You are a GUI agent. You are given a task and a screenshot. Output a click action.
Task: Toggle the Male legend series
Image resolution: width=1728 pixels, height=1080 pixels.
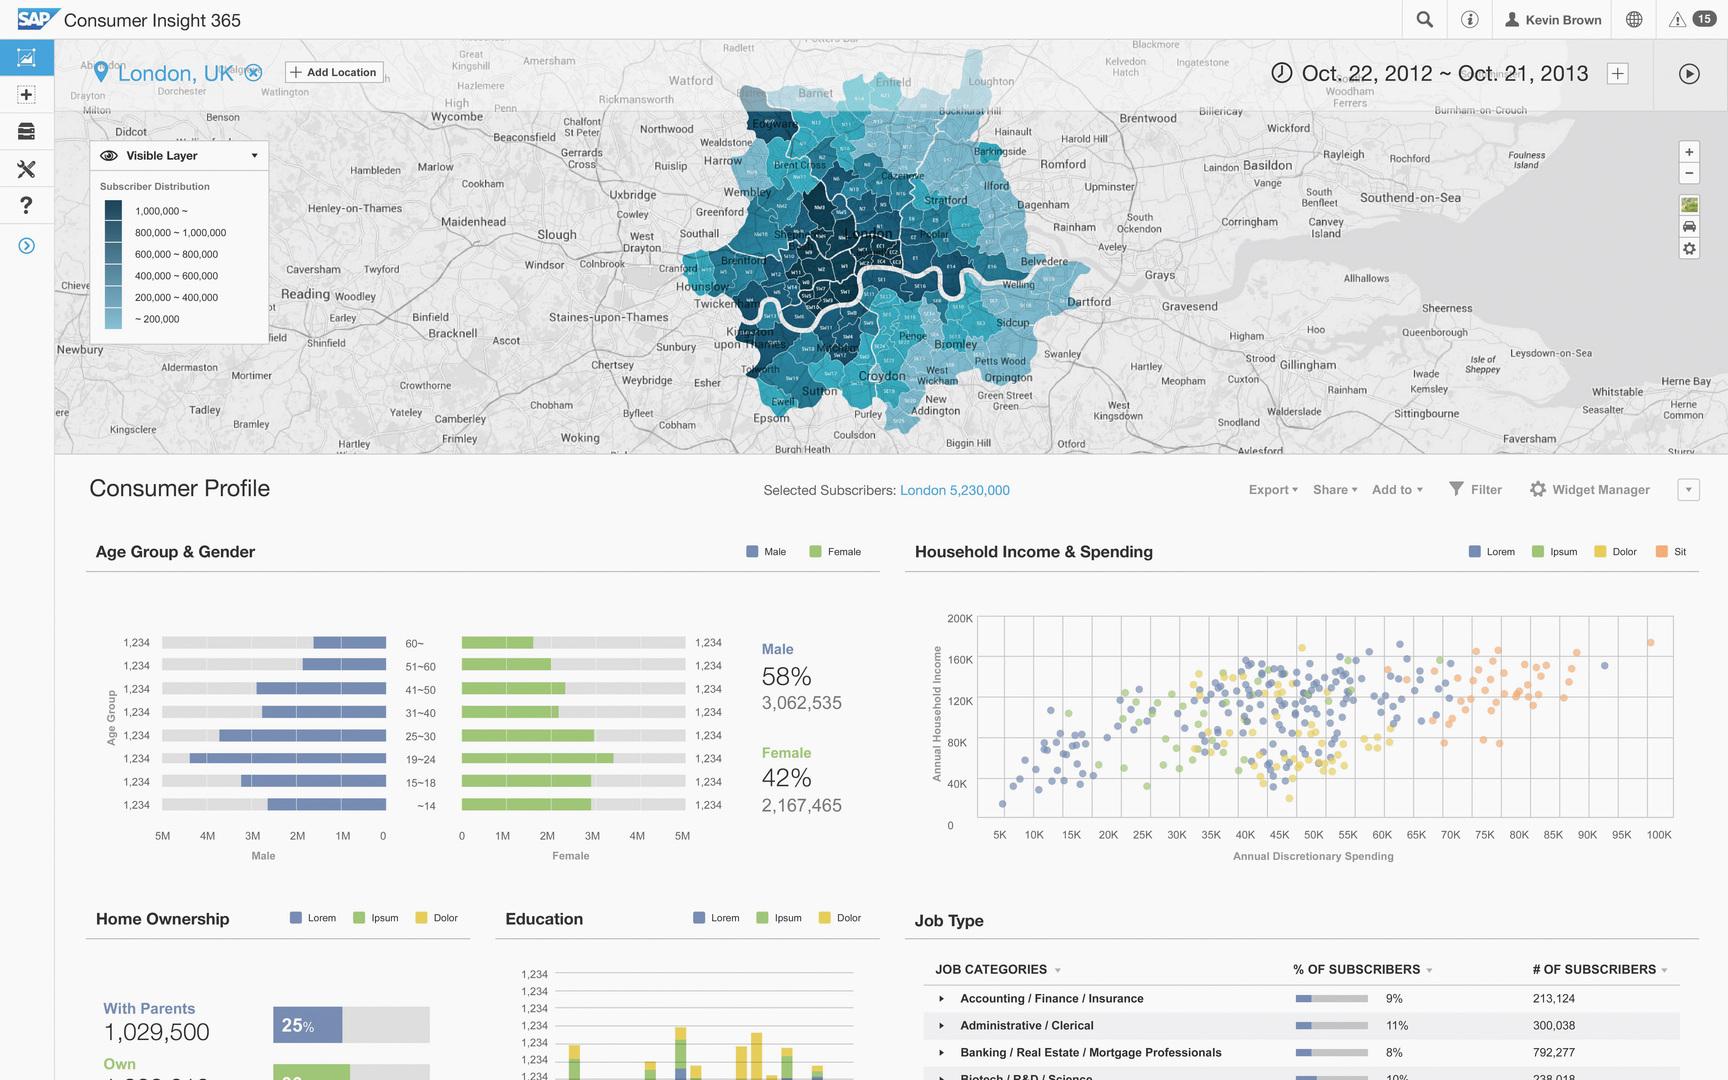[766, 552]
